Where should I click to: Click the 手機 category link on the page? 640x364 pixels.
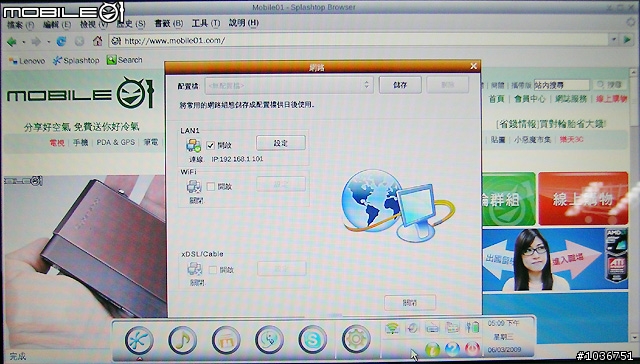[80, 142]
